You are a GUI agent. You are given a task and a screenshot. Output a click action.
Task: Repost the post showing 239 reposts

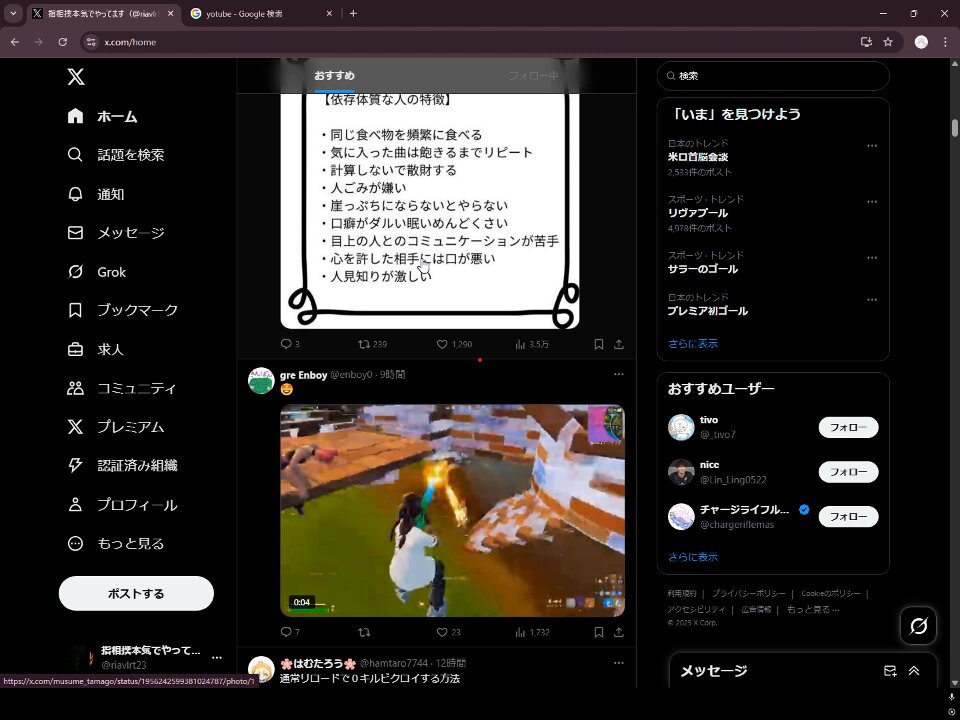click(364, 344)
